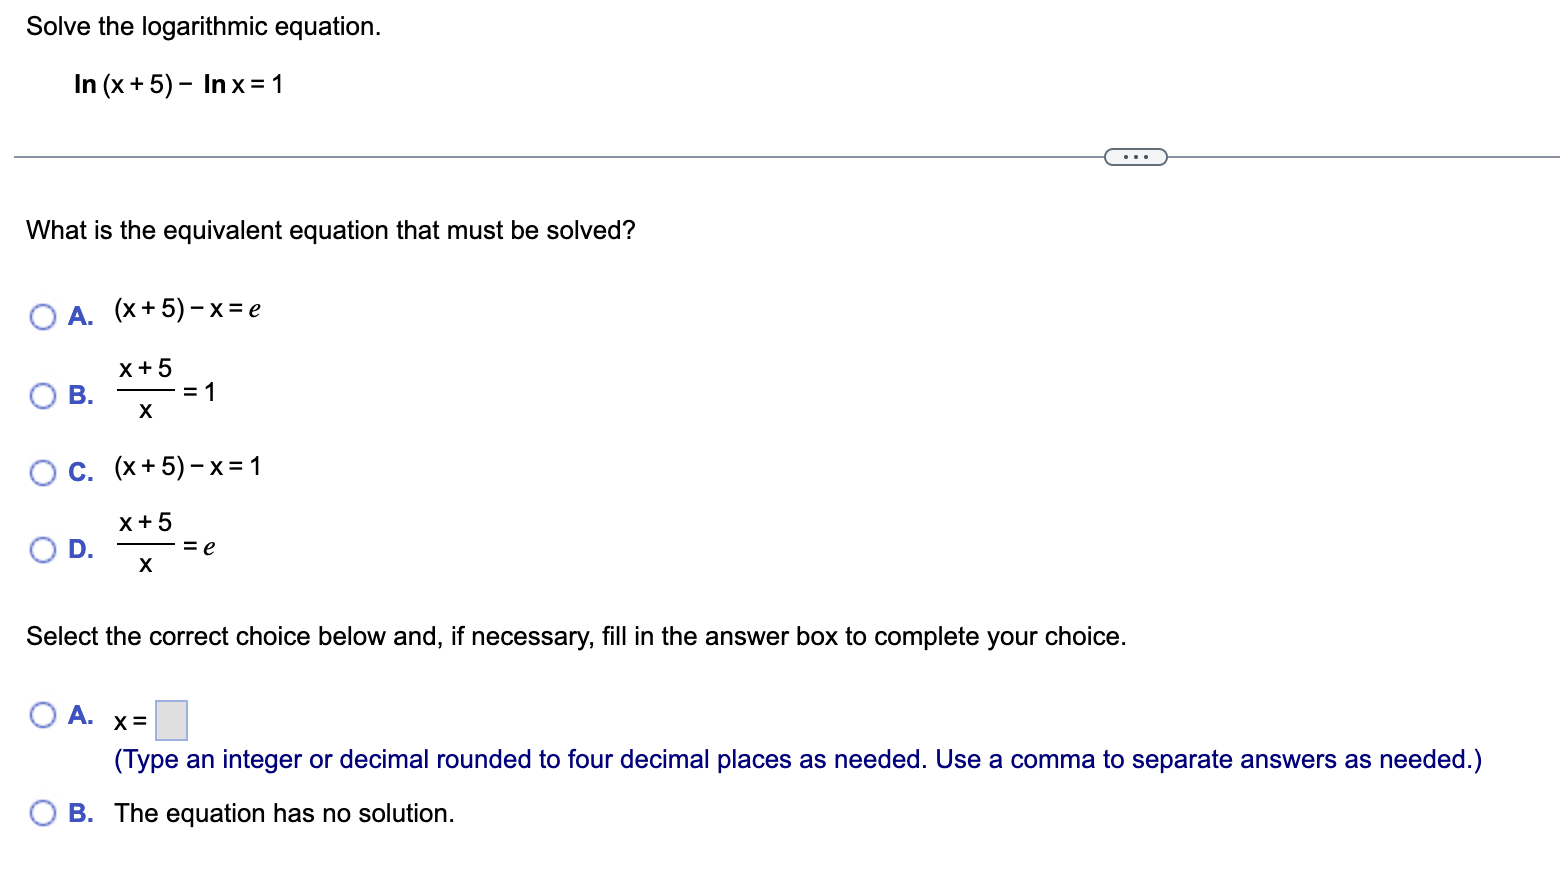The image size is (1560, 876).
Task: Click the 'C.' label beside (x+5)−x=1
Action: 81,472
